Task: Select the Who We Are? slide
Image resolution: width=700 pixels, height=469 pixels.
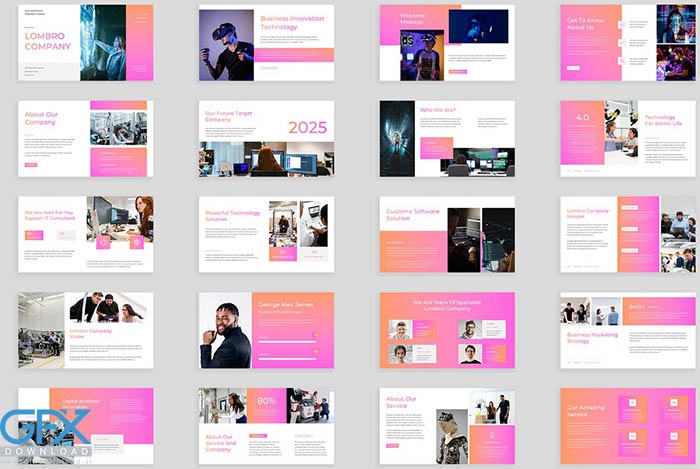Action: pos(447,138)
